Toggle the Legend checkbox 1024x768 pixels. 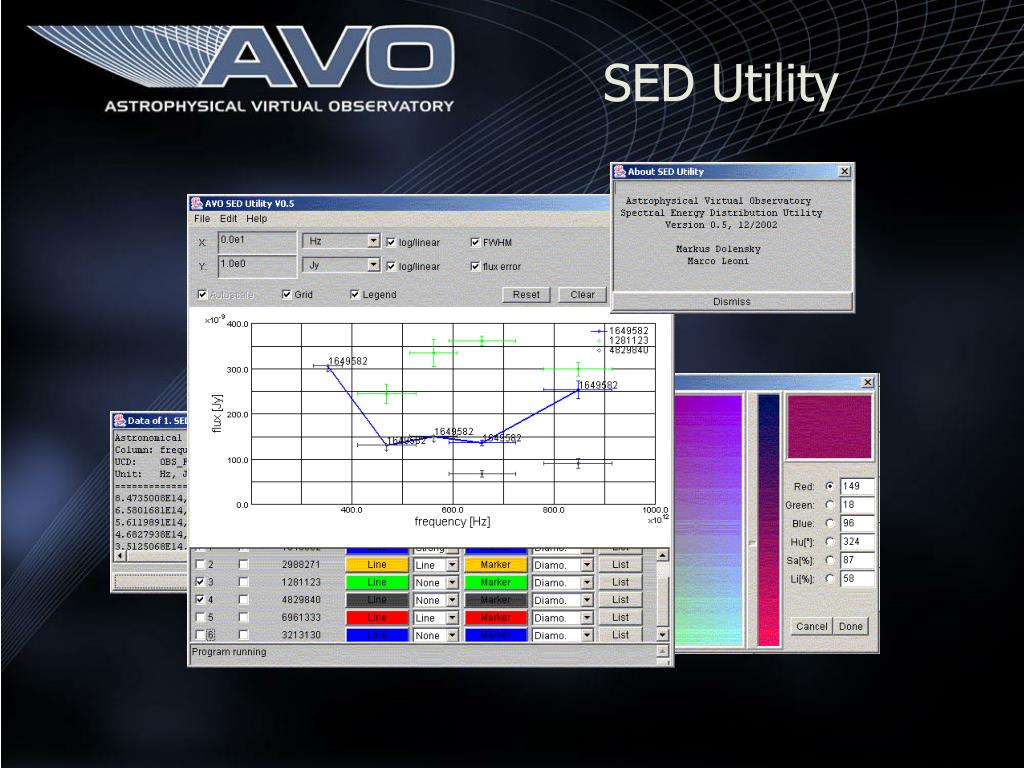tap(355, 295)
